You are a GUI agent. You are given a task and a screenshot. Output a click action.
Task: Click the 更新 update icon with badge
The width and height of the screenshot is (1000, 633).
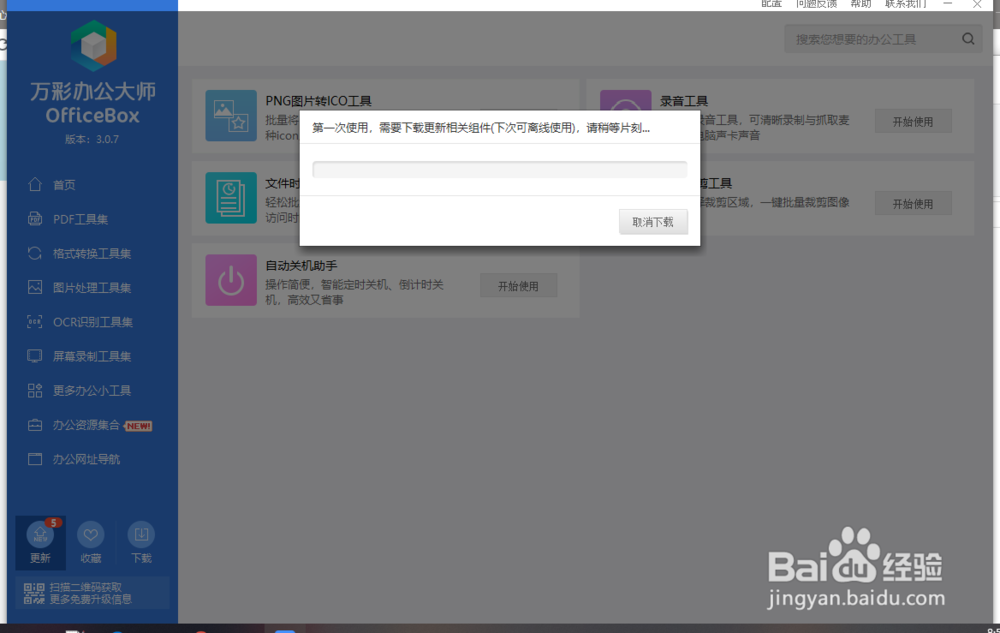click(40, 535)
